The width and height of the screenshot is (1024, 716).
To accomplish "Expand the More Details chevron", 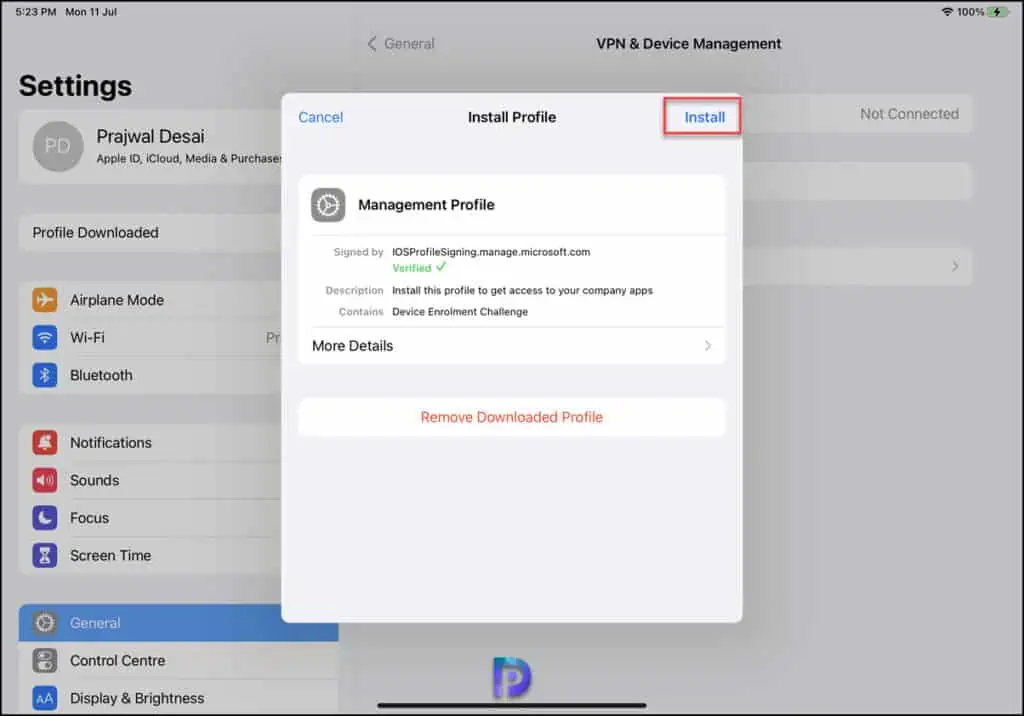I will (x=708, y=346).
